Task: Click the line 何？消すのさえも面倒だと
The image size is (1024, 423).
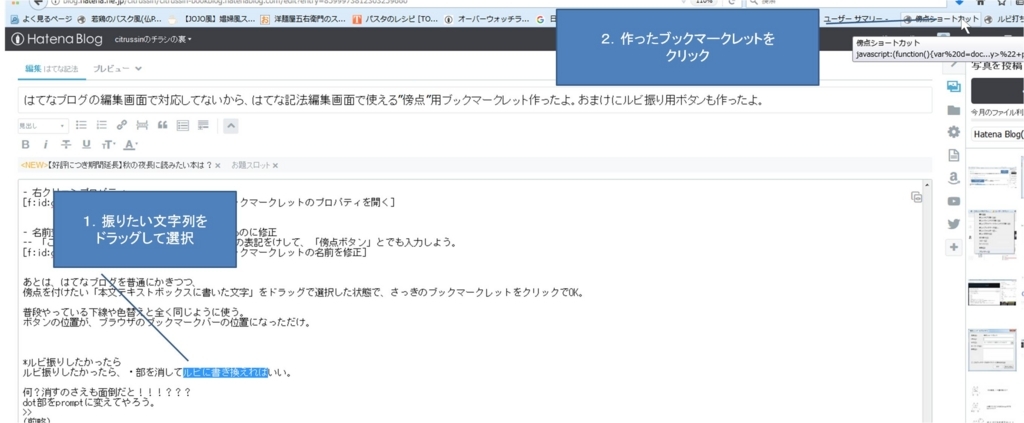Action: tap(106, 392)
